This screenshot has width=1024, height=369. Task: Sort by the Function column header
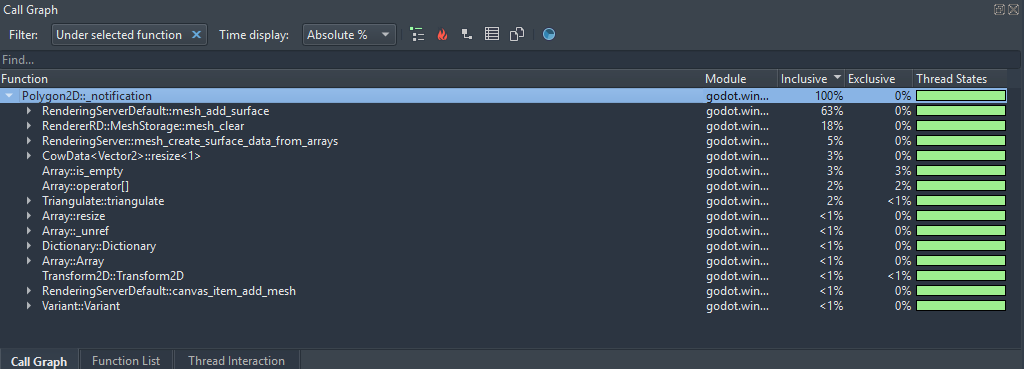click(x=351, y=78)
